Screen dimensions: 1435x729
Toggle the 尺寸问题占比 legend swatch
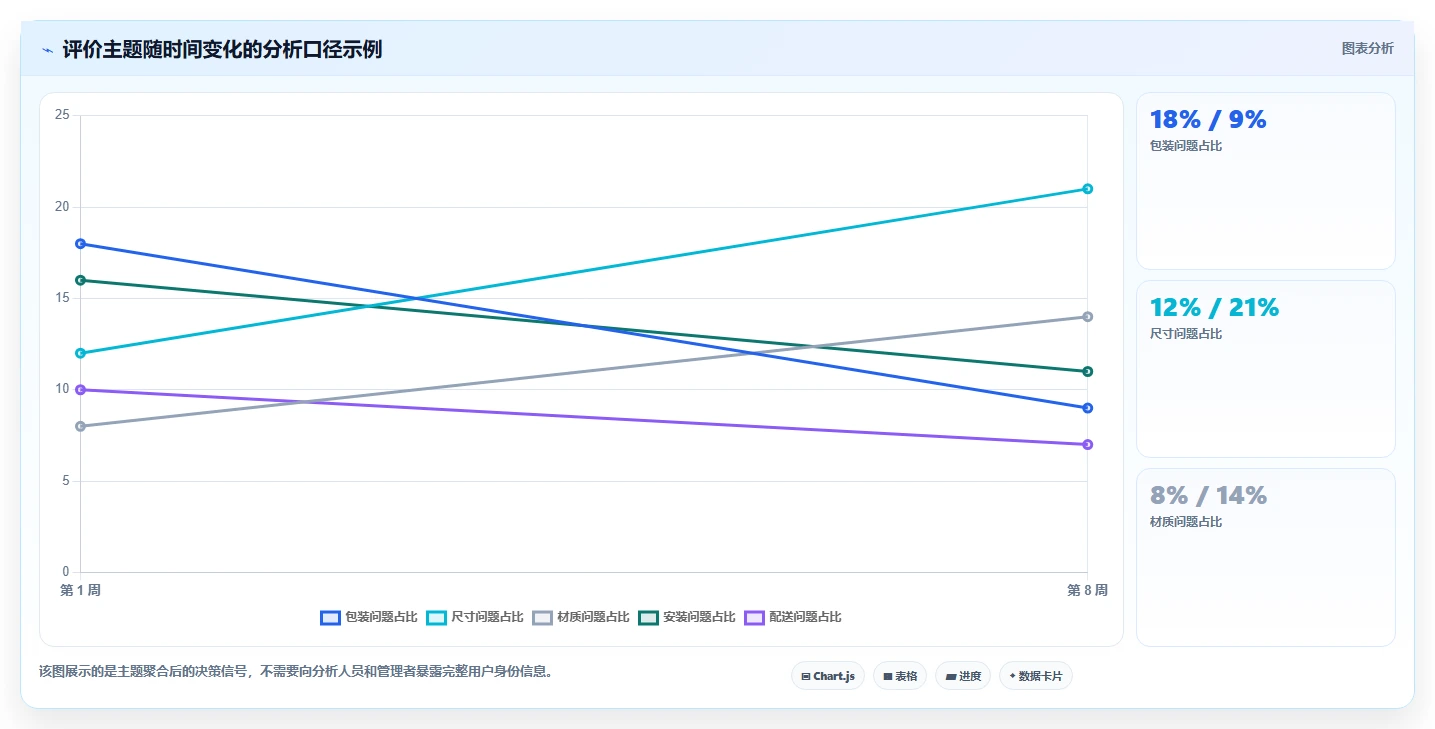pos(437,617)
